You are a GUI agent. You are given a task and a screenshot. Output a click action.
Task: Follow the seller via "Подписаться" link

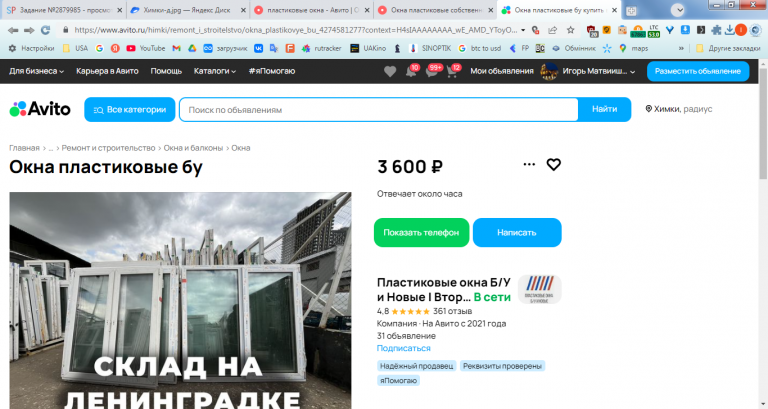coord(404,348)
